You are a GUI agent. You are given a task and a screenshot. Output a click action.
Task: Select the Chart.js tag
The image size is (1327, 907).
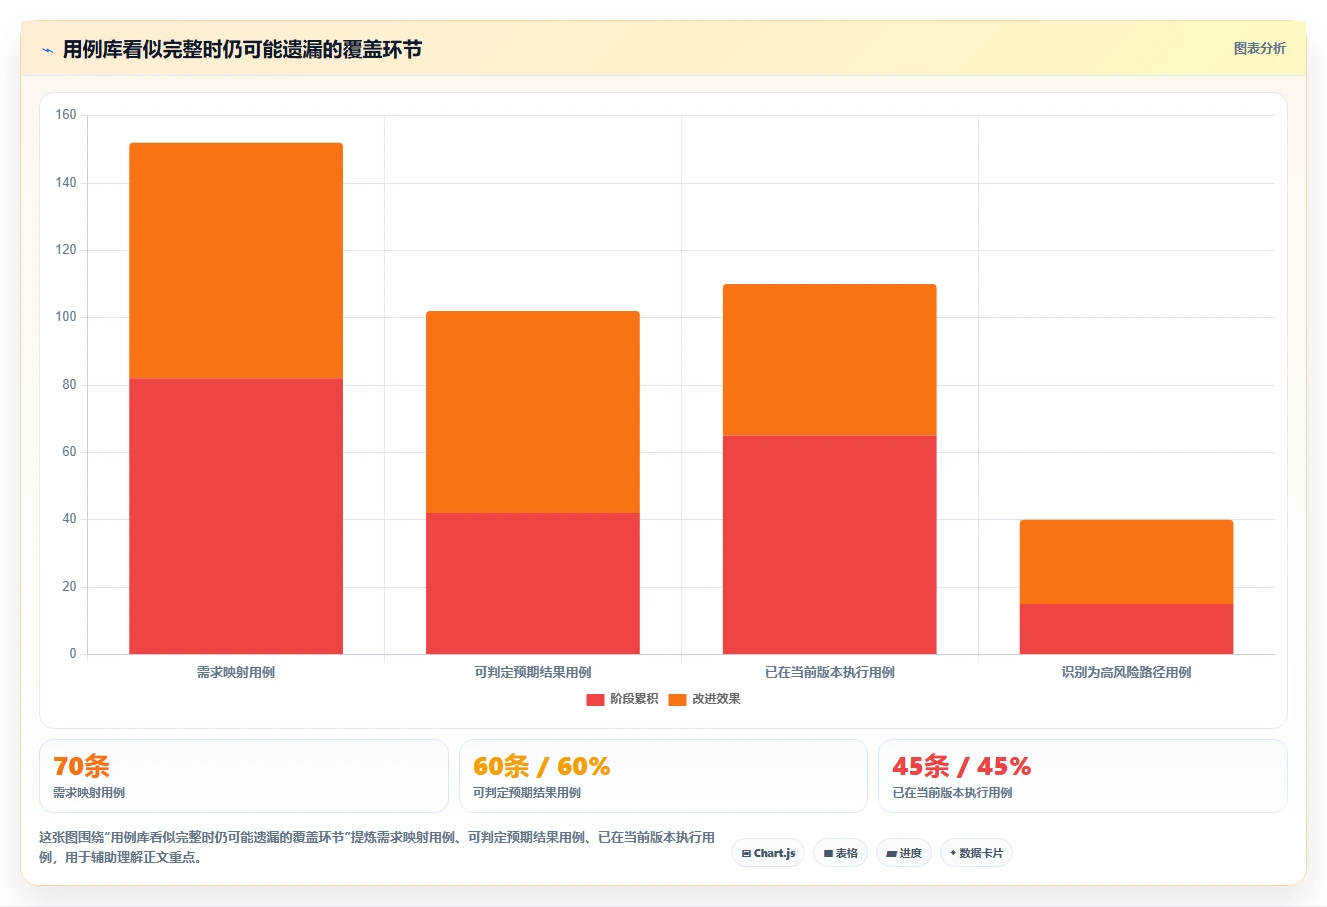[768, 853]
